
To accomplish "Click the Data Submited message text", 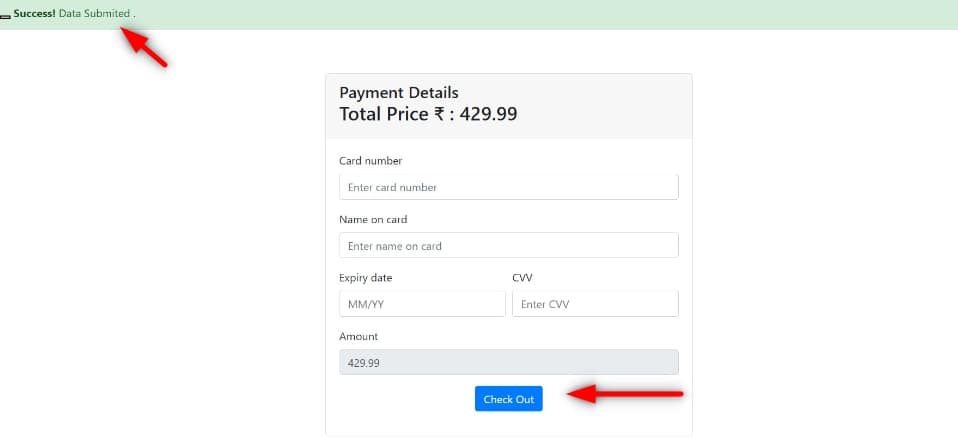I will (x=96, y=14).
